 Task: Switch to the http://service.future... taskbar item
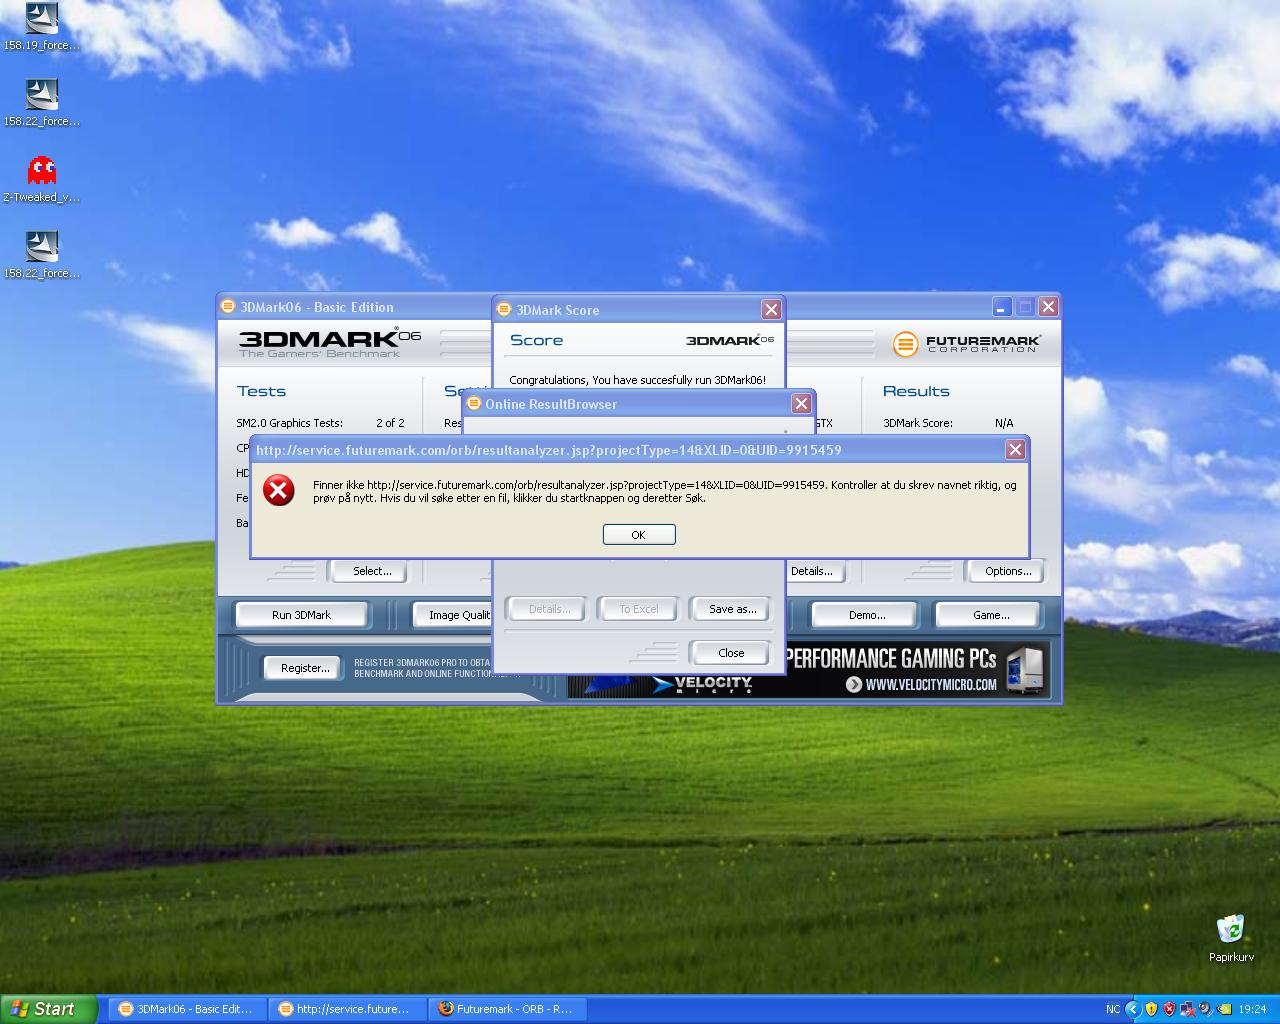tap(346, 1009)
